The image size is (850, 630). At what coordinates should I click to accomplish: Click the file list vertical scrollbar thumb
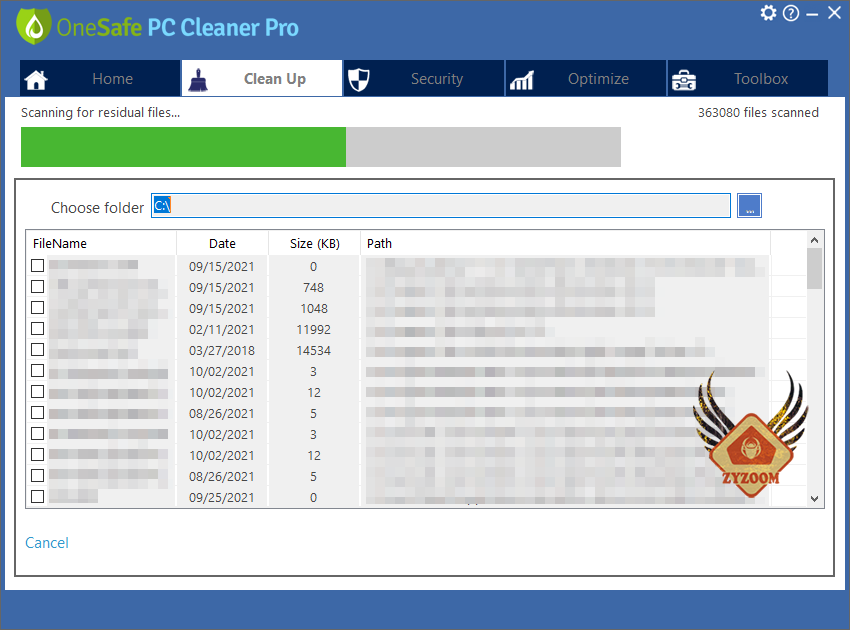click(814, 268)
